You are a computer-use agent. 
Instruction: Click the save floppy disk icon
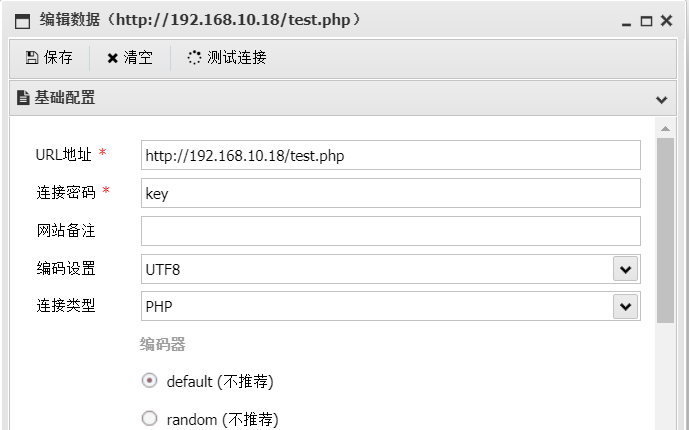point(31,58)
